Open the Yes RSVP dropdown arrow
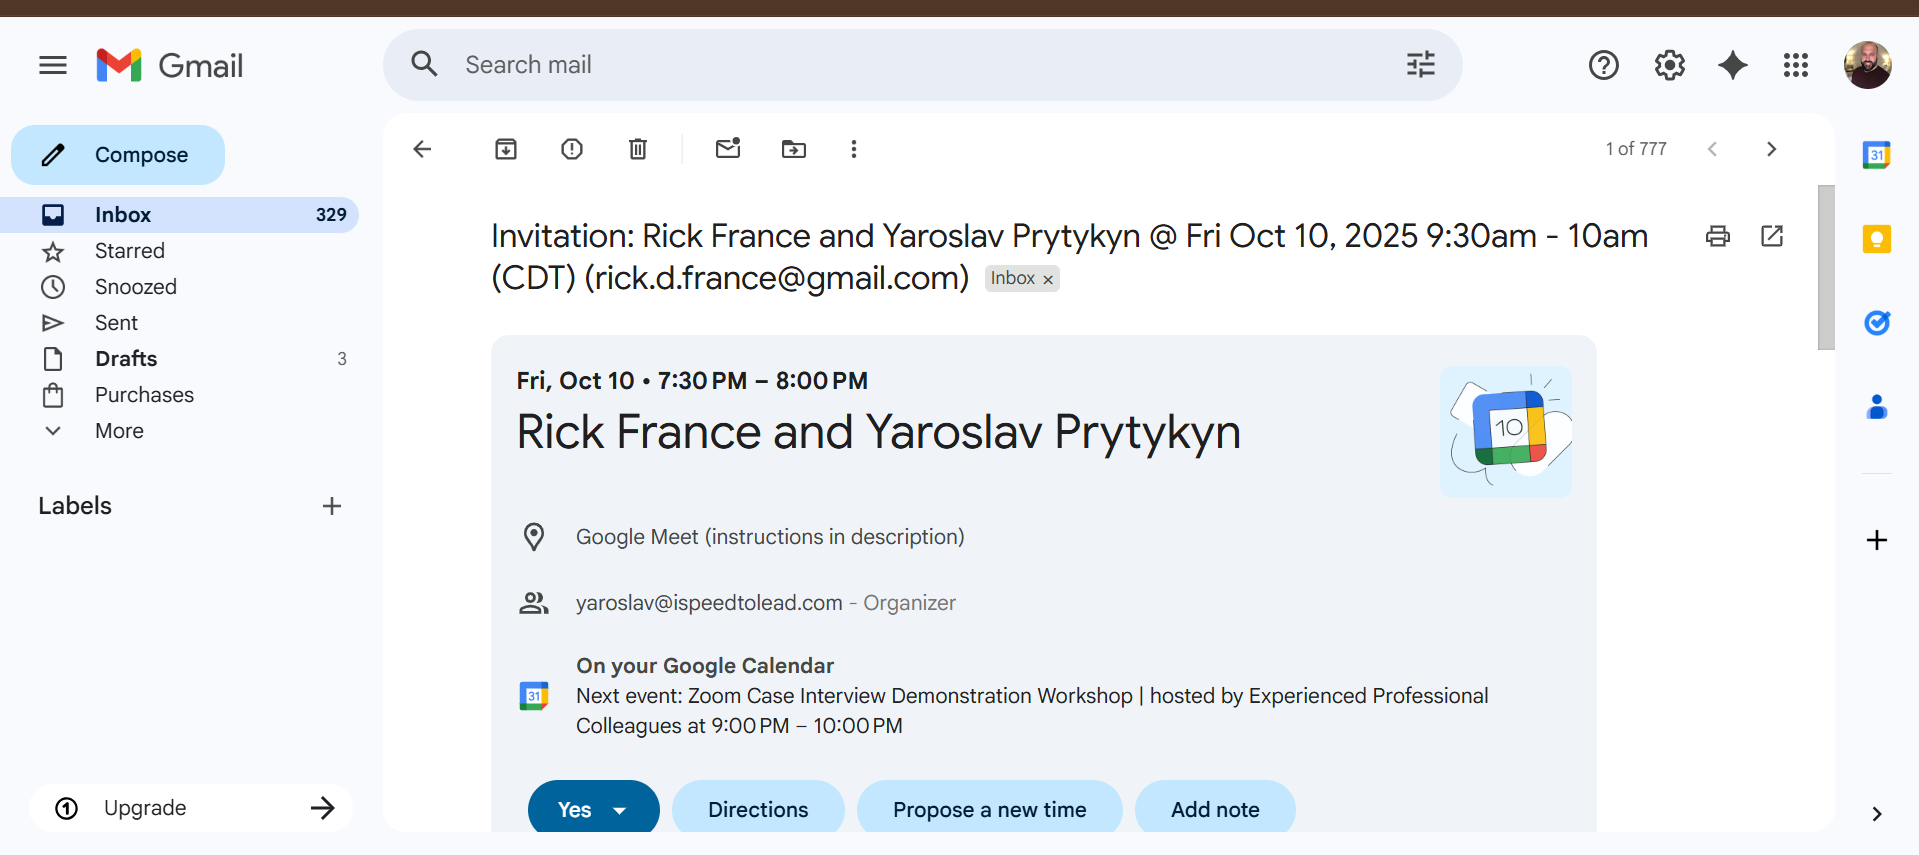 pyautogui.click(x=620, y=810)
